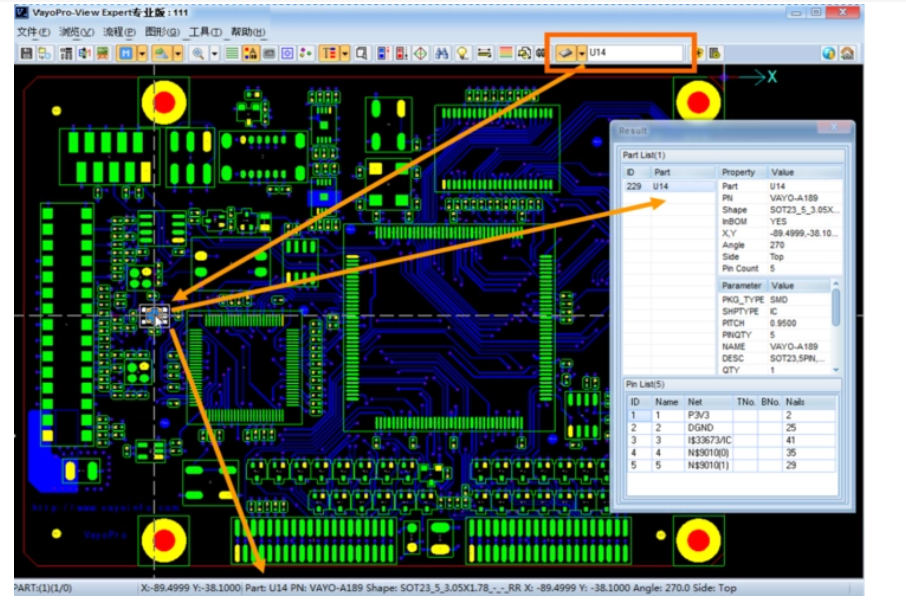Open the 工具(T) menu

tap(205, 32)
